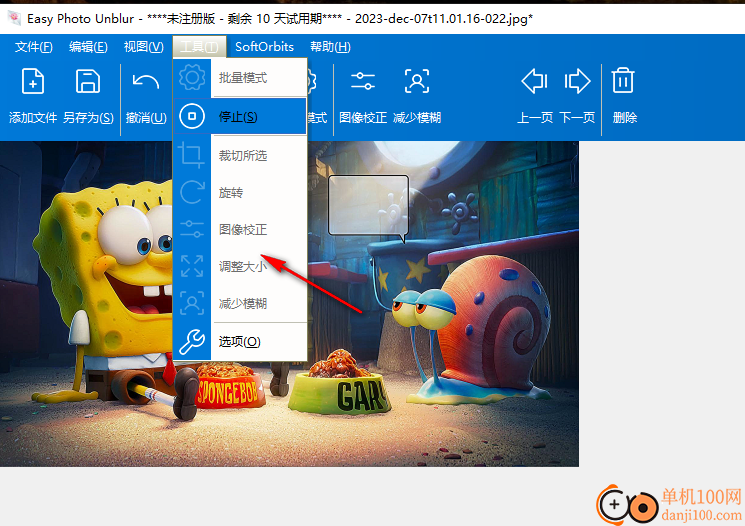
Task: Click the crop icon beside 裁切所选
Action: tap(191, 155)
